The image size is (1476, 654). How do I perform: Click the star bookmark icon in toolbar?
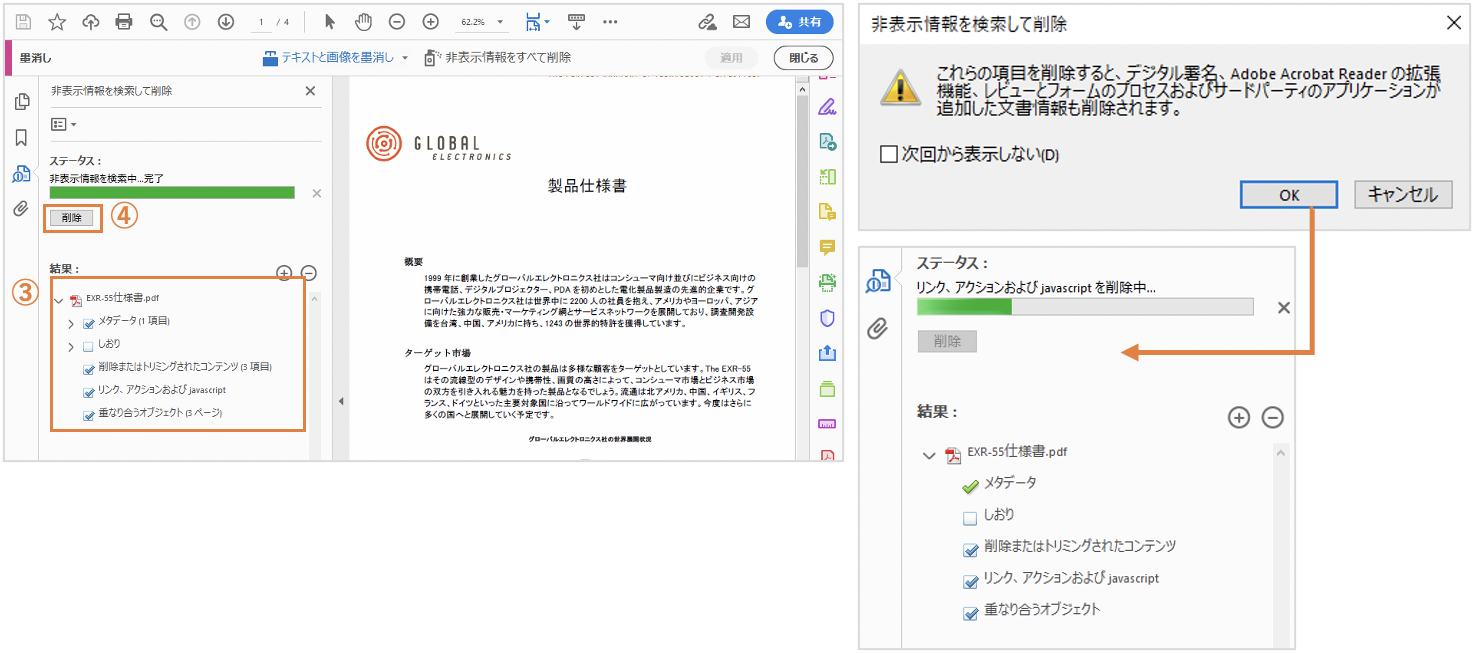tap(57, 21)
